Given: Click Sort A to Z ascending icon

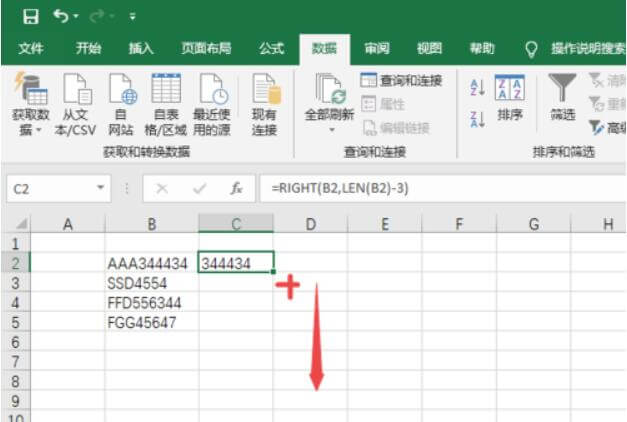Looking at the screenshot, I should coord(477,89).
